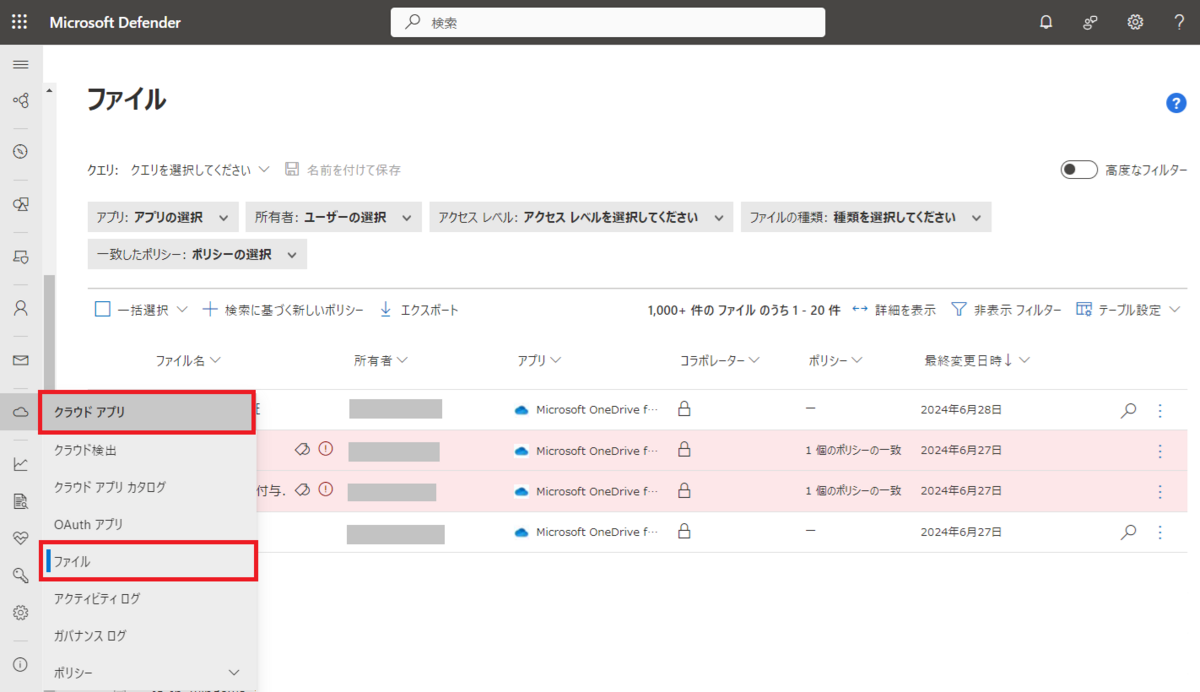Click in the top search box
This screenshot has width=1200, height=692.
(607, 22)
